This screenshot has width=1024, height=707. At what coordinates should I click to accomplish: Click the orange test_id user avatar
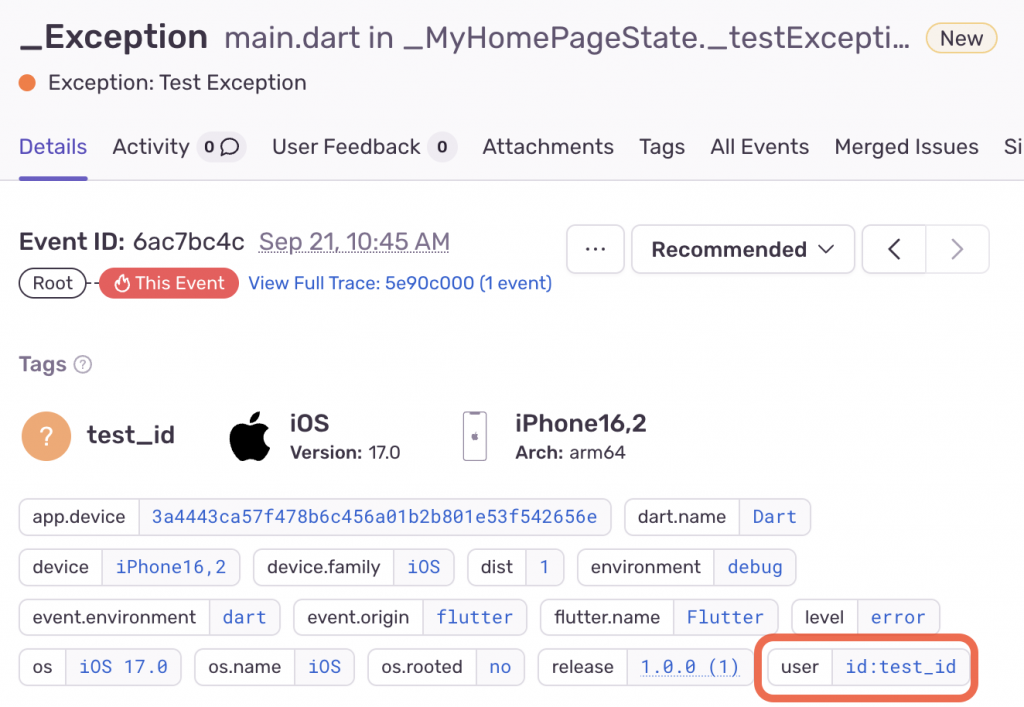click(46, 436)
